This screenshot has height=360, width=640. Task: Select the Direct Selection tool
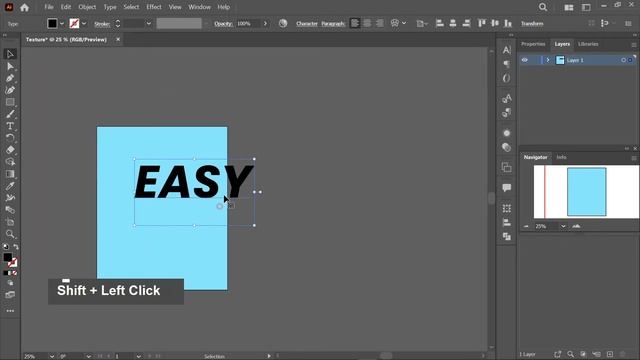pyautogui.click(x=10, y=66)
